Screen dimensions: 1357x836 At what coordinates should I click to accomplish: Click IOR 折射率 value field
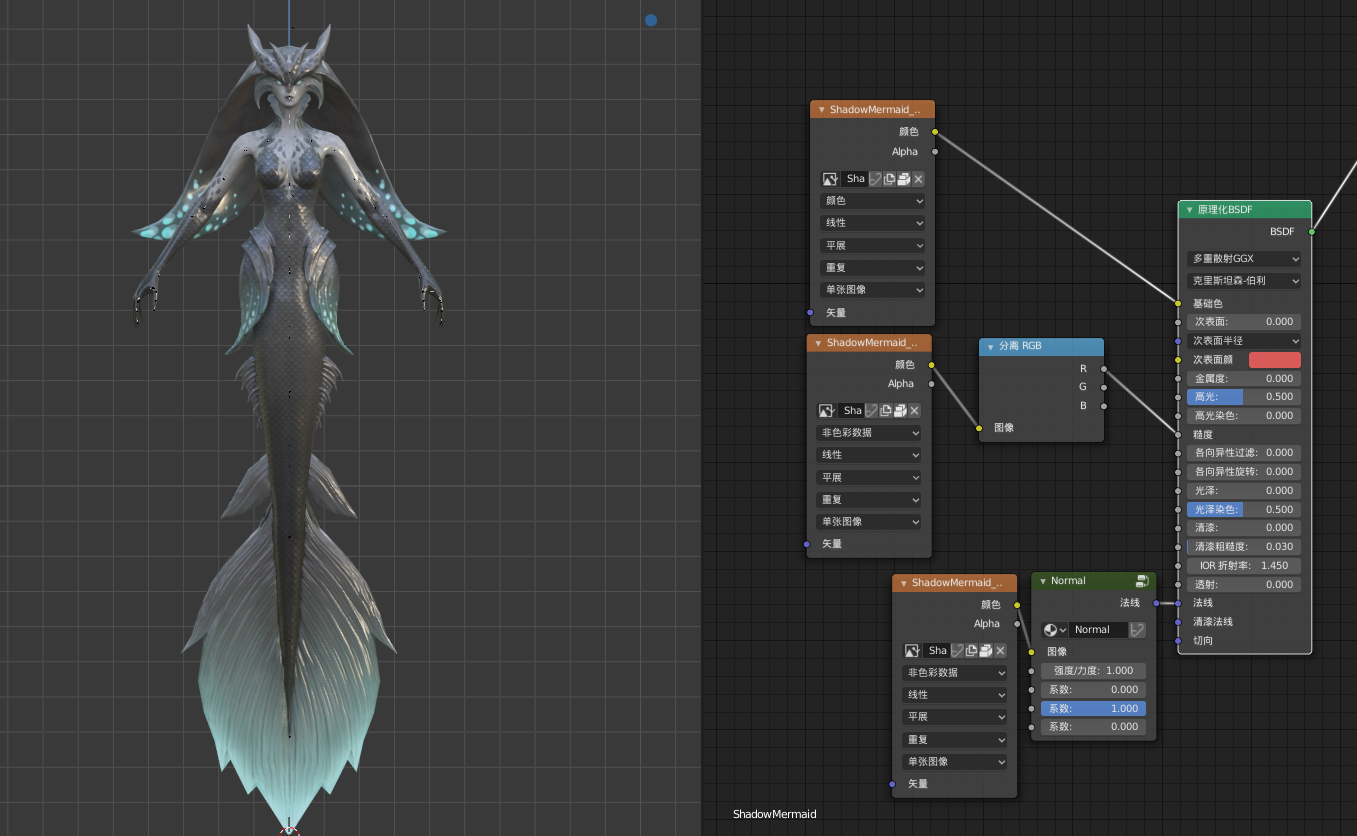[1244, 566]
